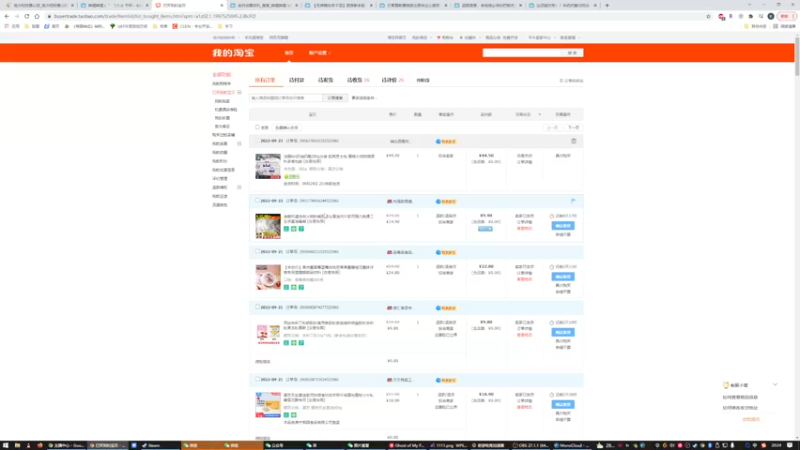Open the OBS window from the taskbar

coord(530,445)
